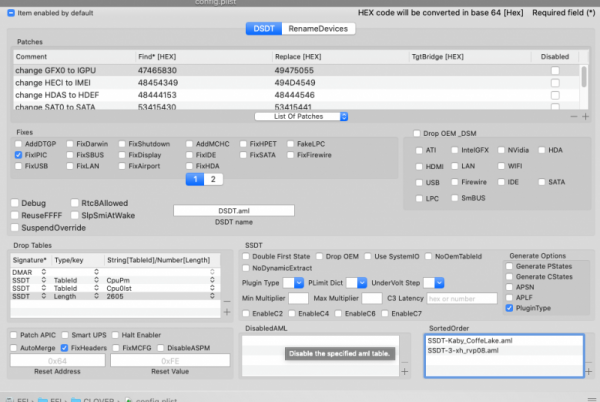Expand the UnderVolt Step dropdown
This screenshot has width=600, height=402.
click(435, 283)
